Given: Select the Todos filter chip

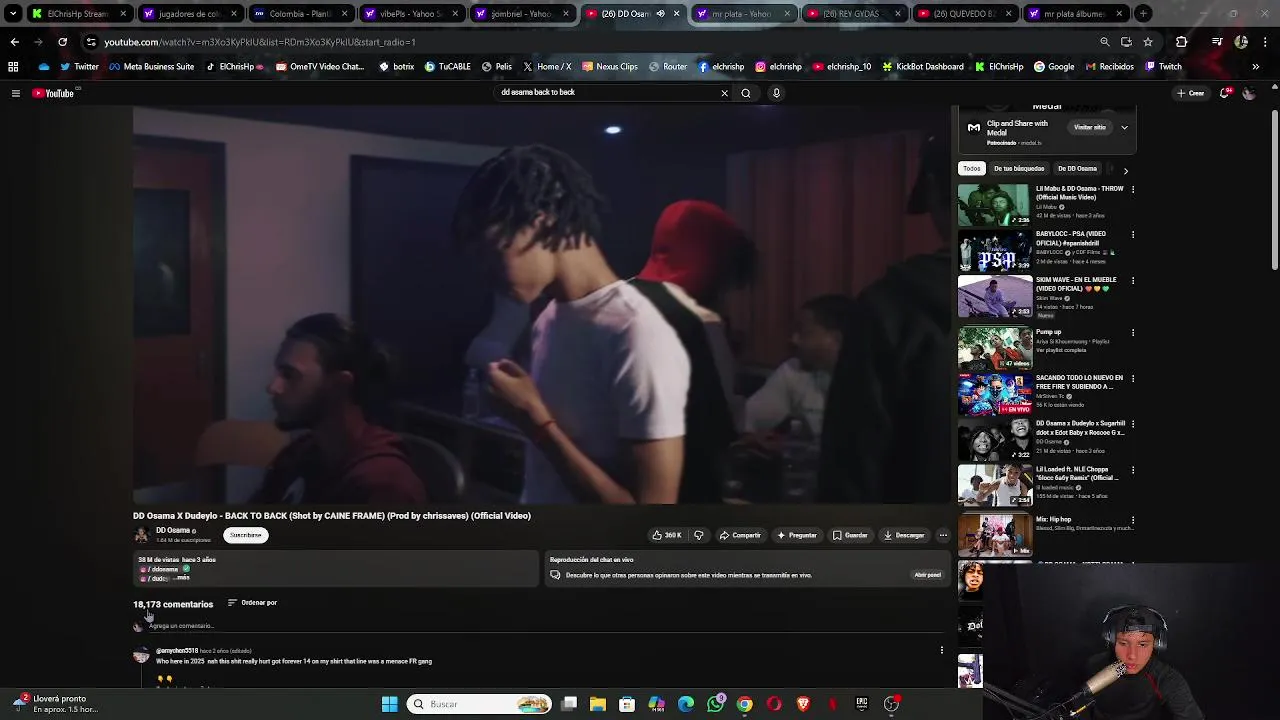Looking at the screenshot, I should [972, 169].
